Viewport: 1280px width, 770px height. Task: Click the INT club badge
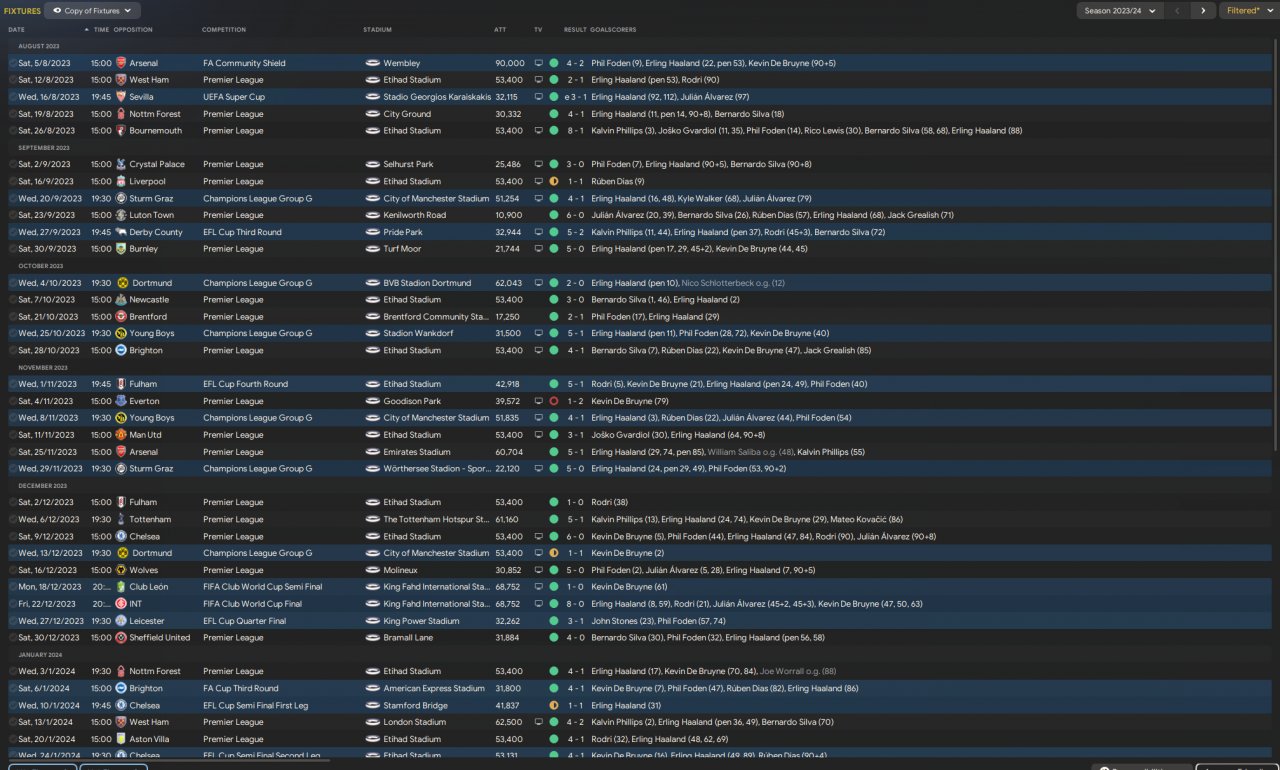[121, 605]
